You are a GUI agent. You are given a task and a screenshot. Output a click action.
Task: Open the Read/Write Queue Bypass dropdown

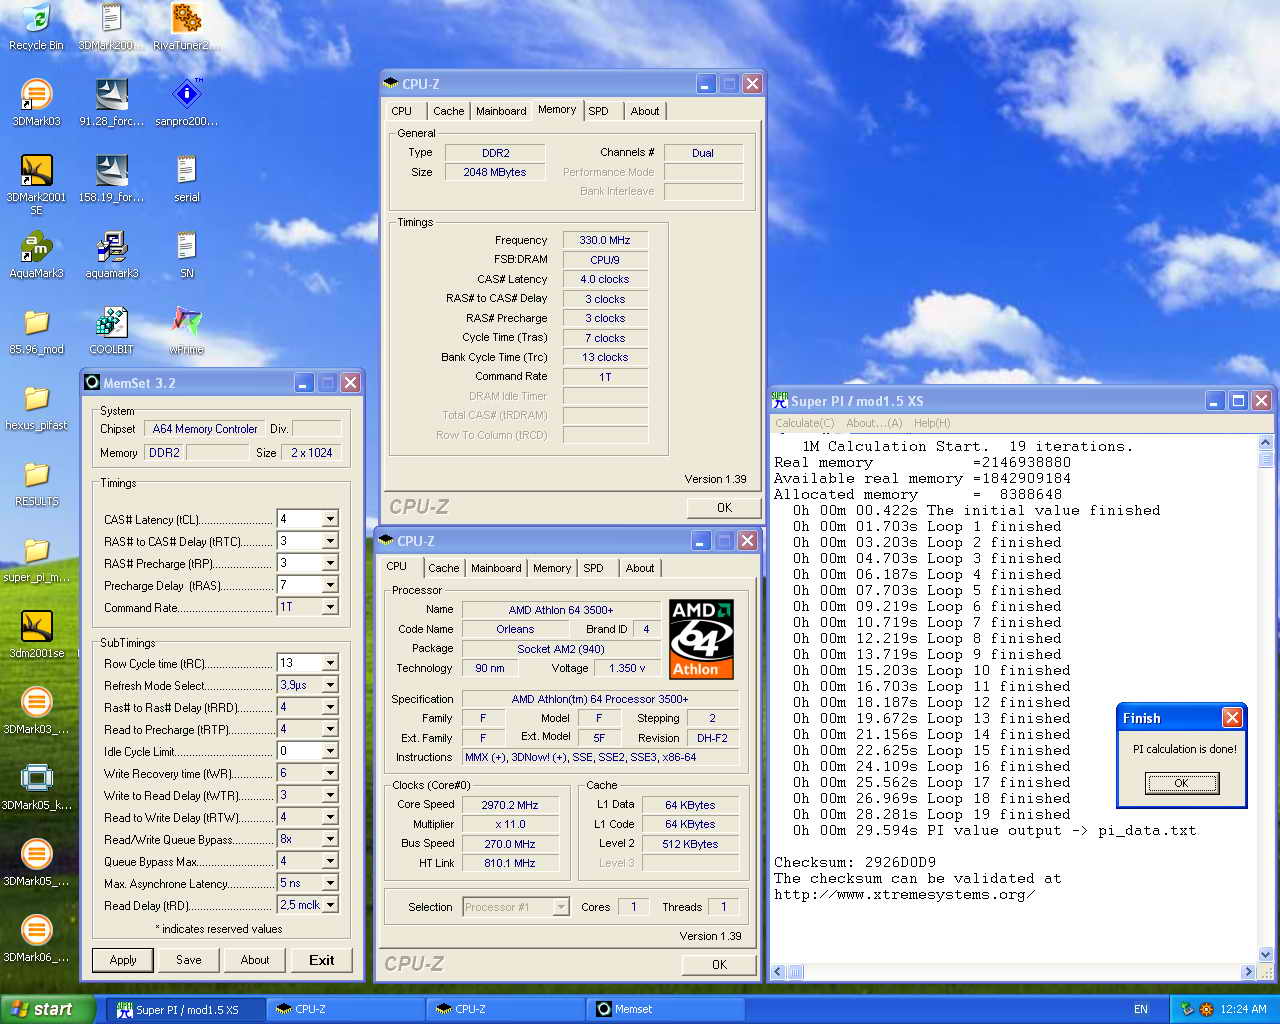[x=330, y=839]
